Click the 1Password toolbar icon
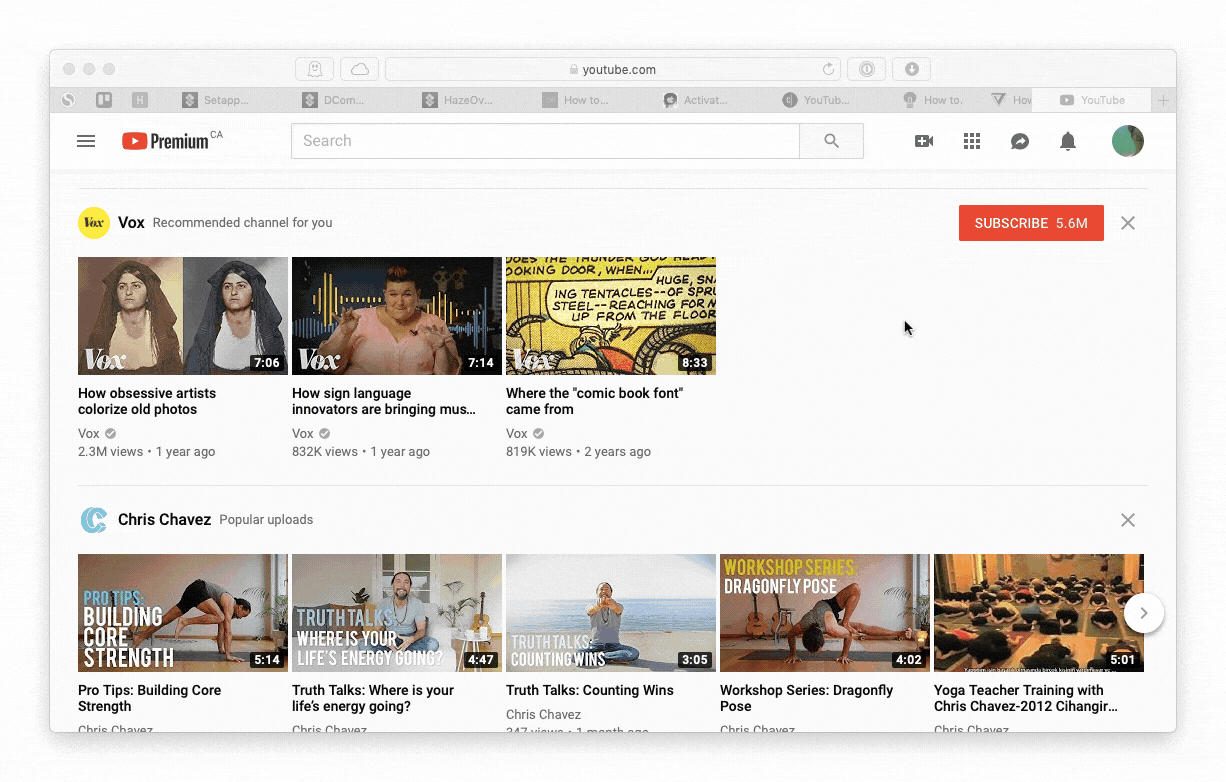 pos(866,69)
